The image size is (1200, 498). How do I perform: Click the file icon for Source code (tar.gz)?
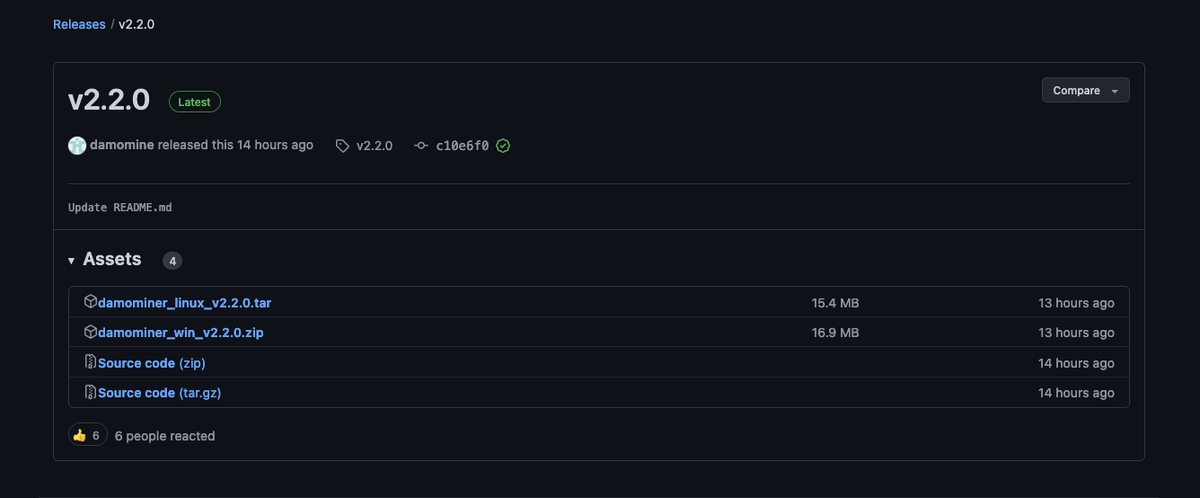pos(90,393)
